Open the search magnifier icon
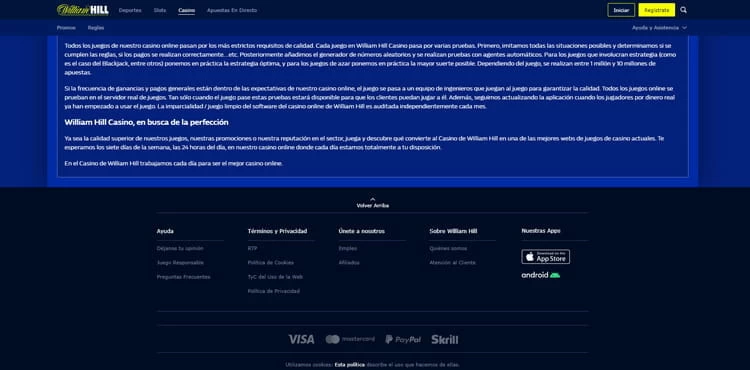This screenshot has height=370, width=750. pos(684,10)
